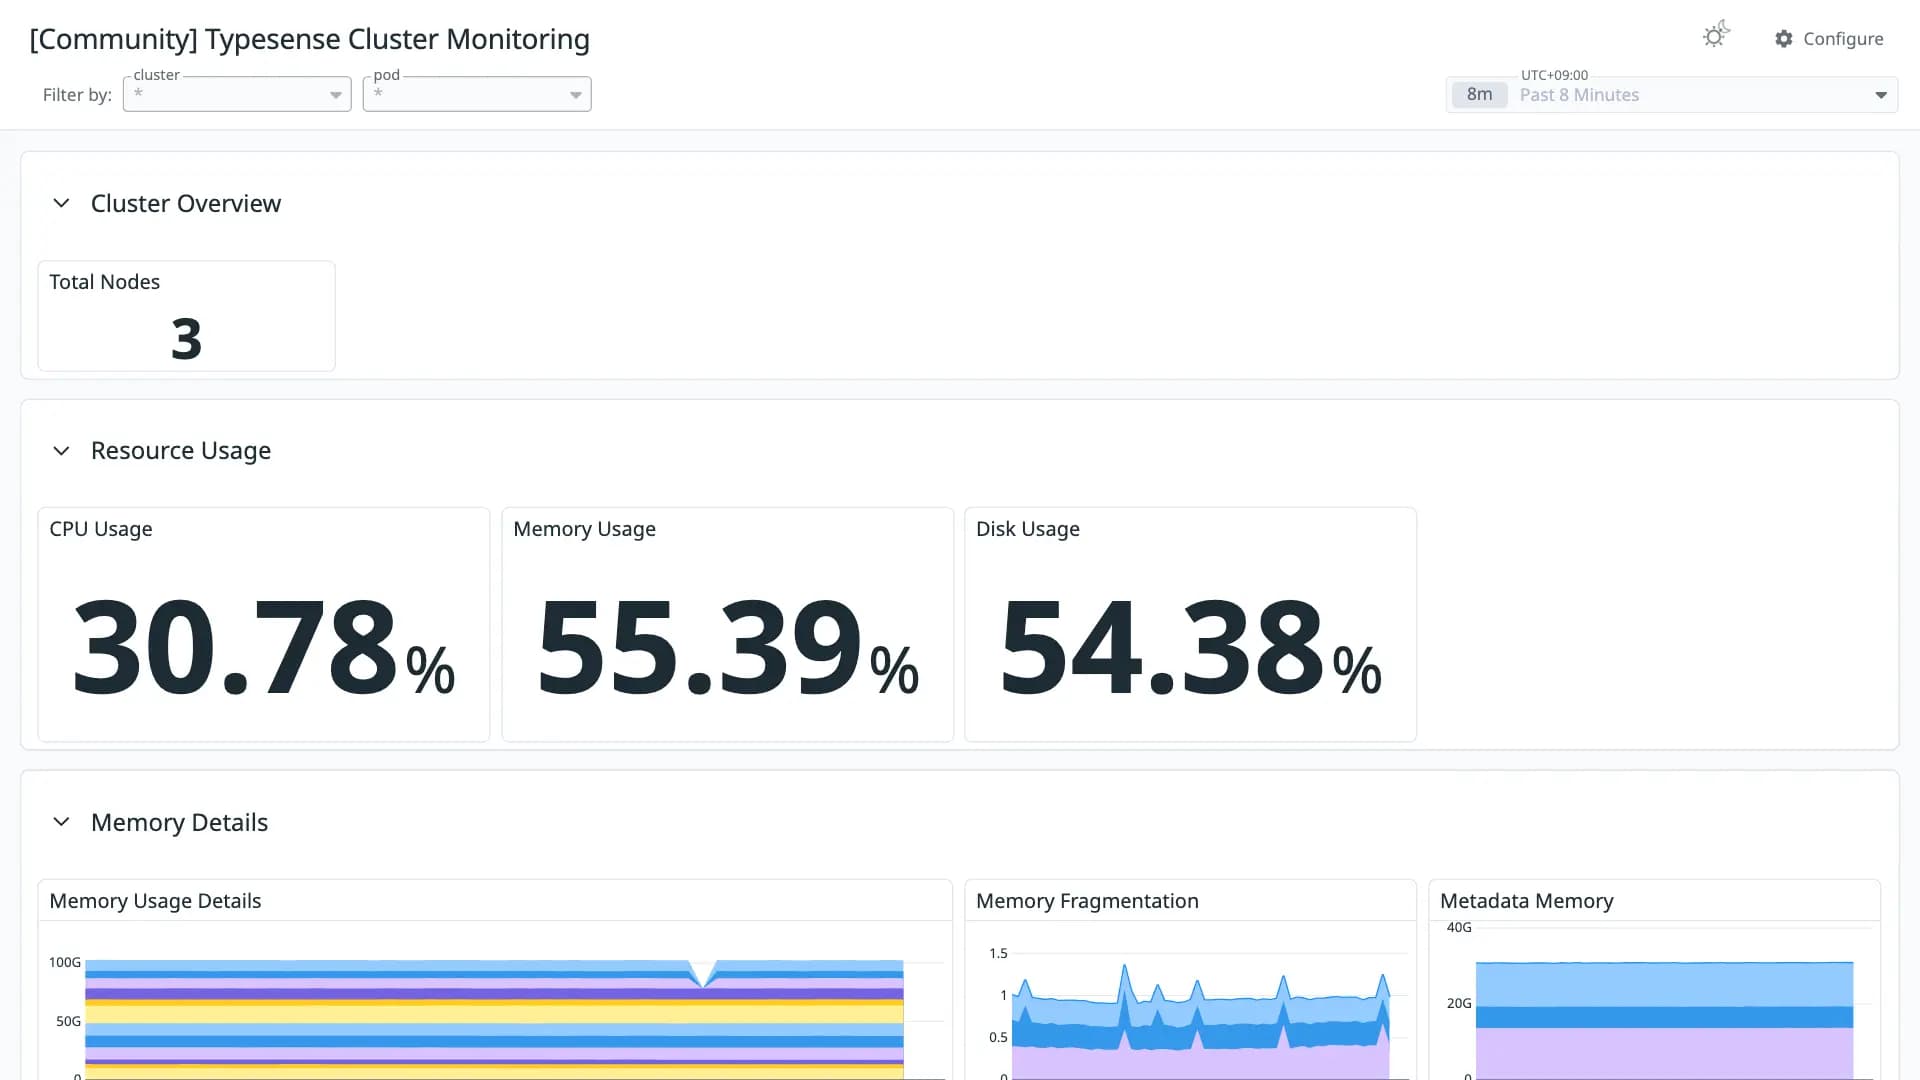Viewport: 1920px width, 1080px height.
Task: Click the Disk Usage widget title
Action: tap(1028, 529)
